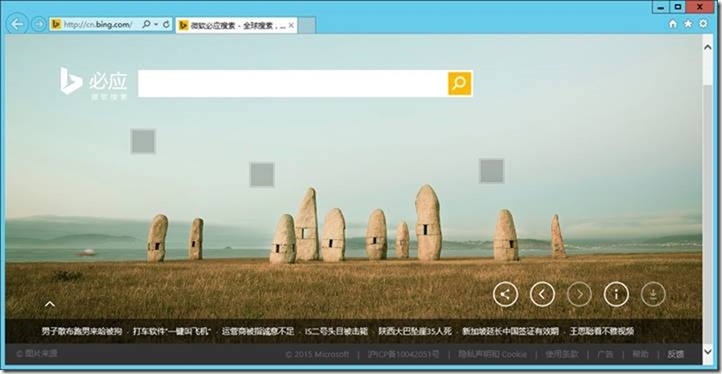Show the next background image
The height and width of the screenshot is (374, 722).
[x=579, y=294]
